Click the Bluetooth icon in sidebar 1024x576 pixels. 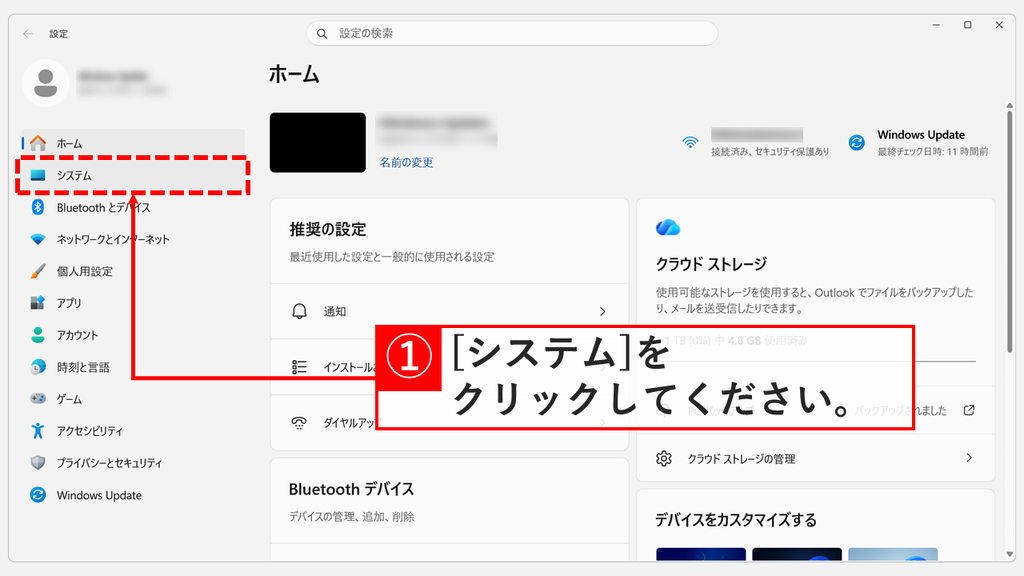(38, 207)
